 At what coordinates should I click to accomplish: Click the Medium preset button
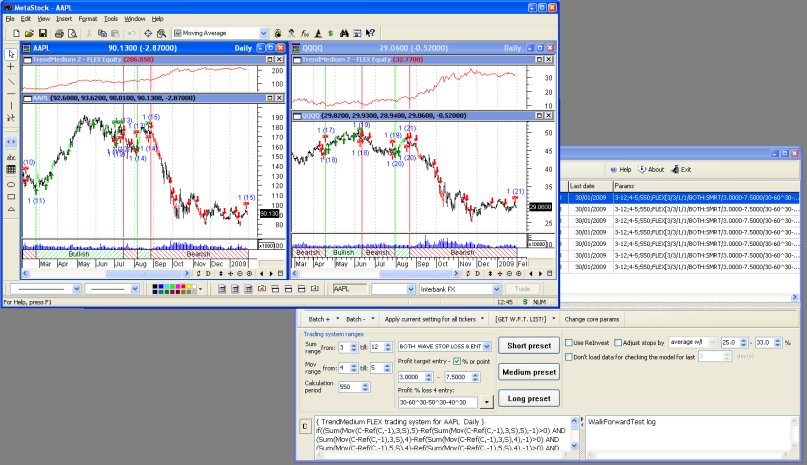[528, 372]
